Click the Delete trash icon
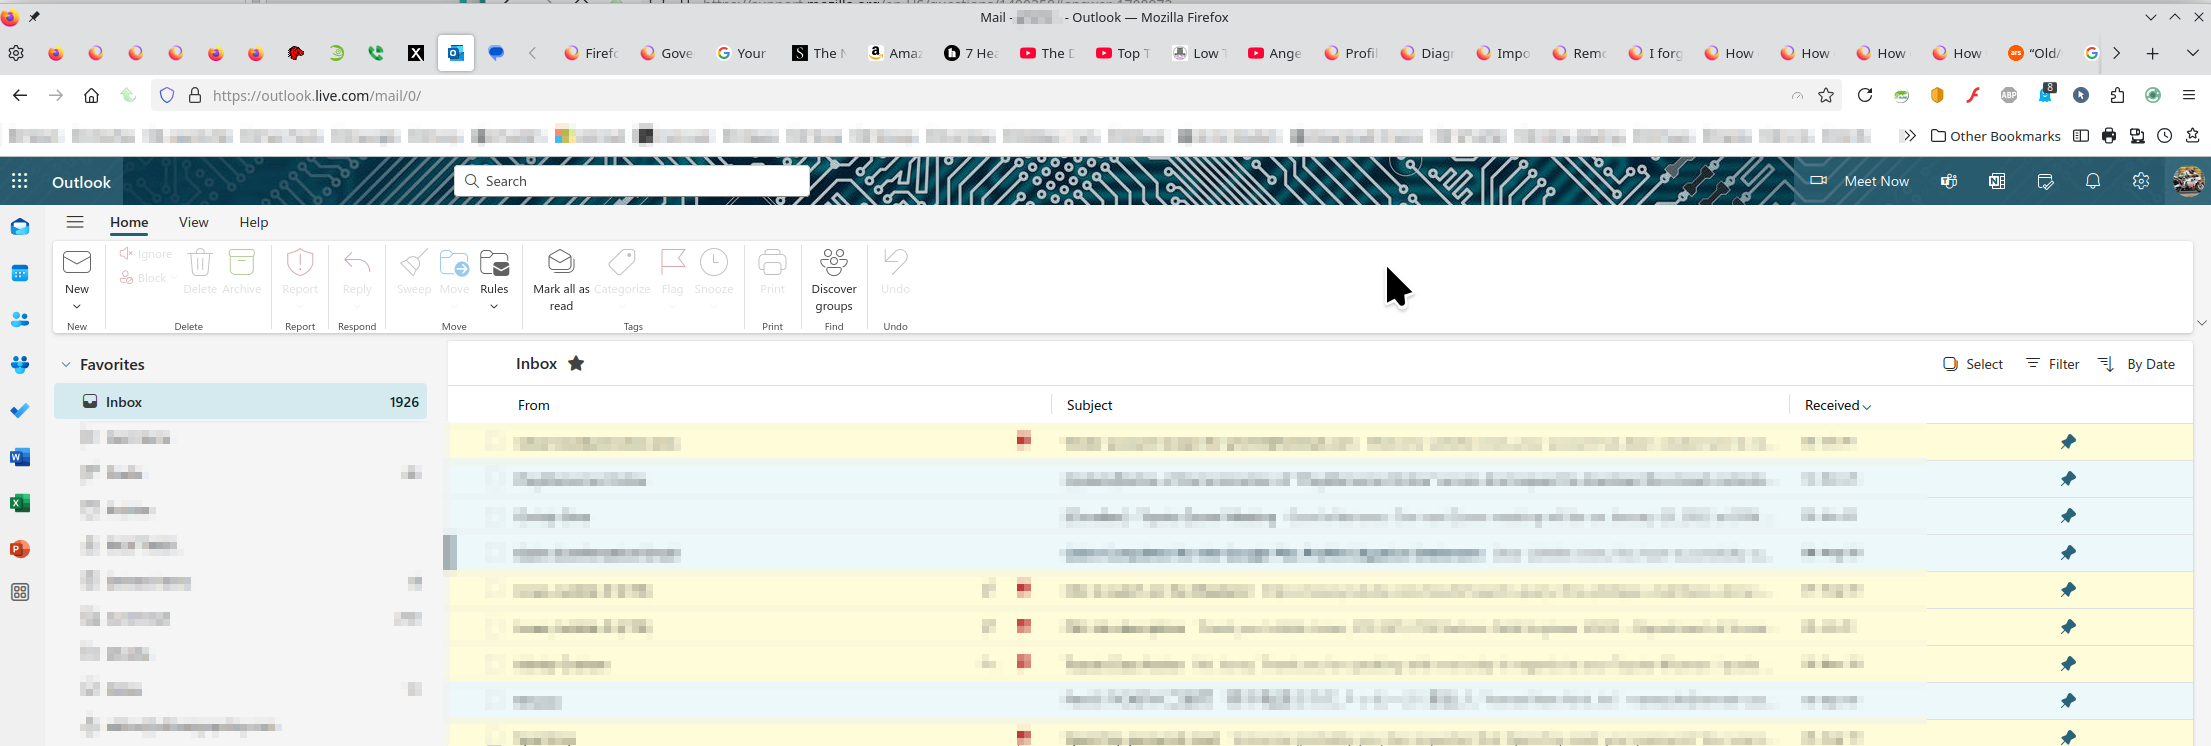2211x746 pixels. 200,262
